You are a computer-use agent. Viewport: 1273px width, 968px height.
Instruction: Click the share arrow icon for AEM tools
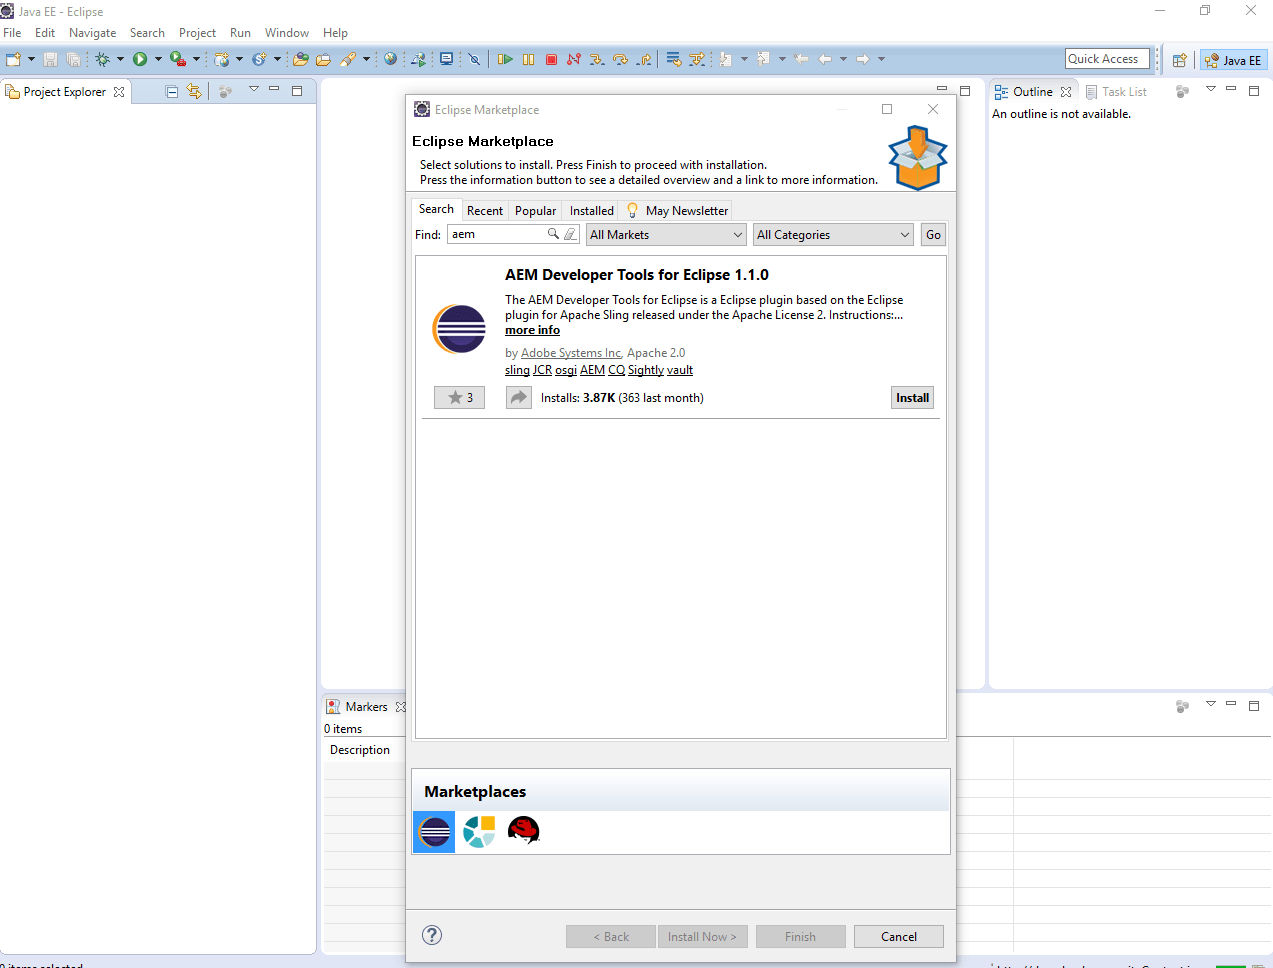[x=518, y=398]
